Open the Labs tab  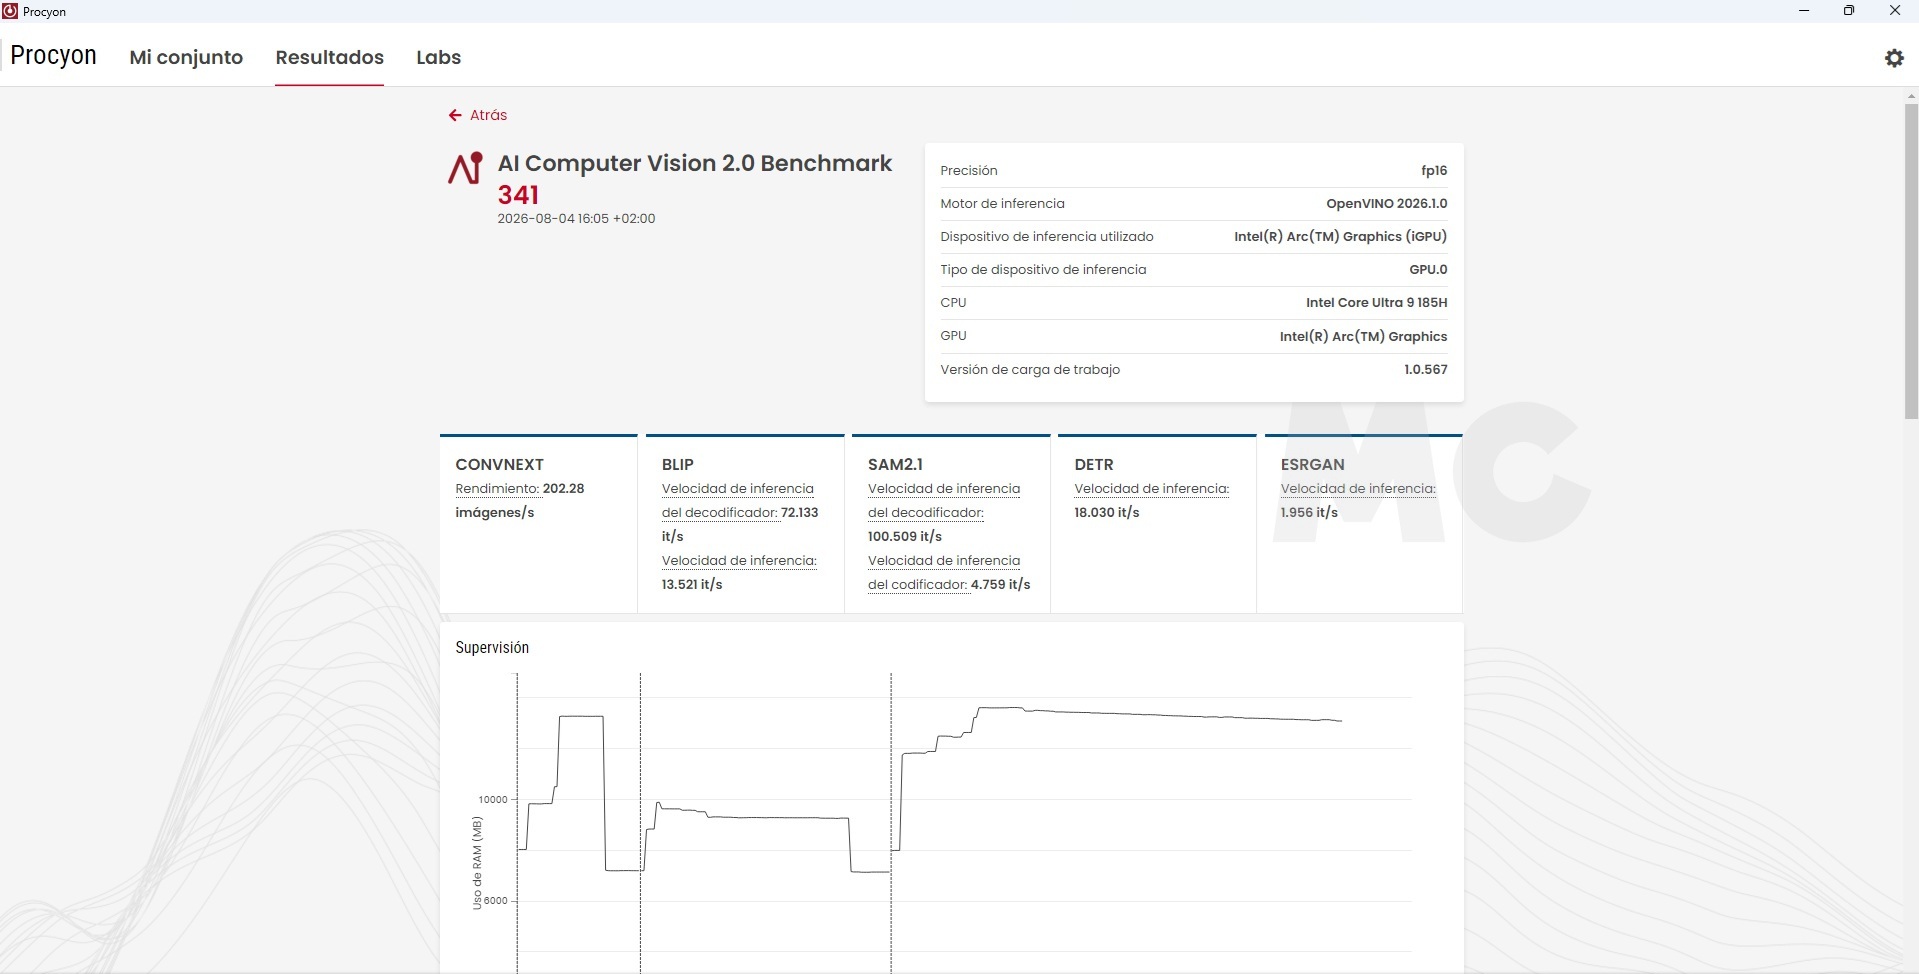(x=439, y=57)
